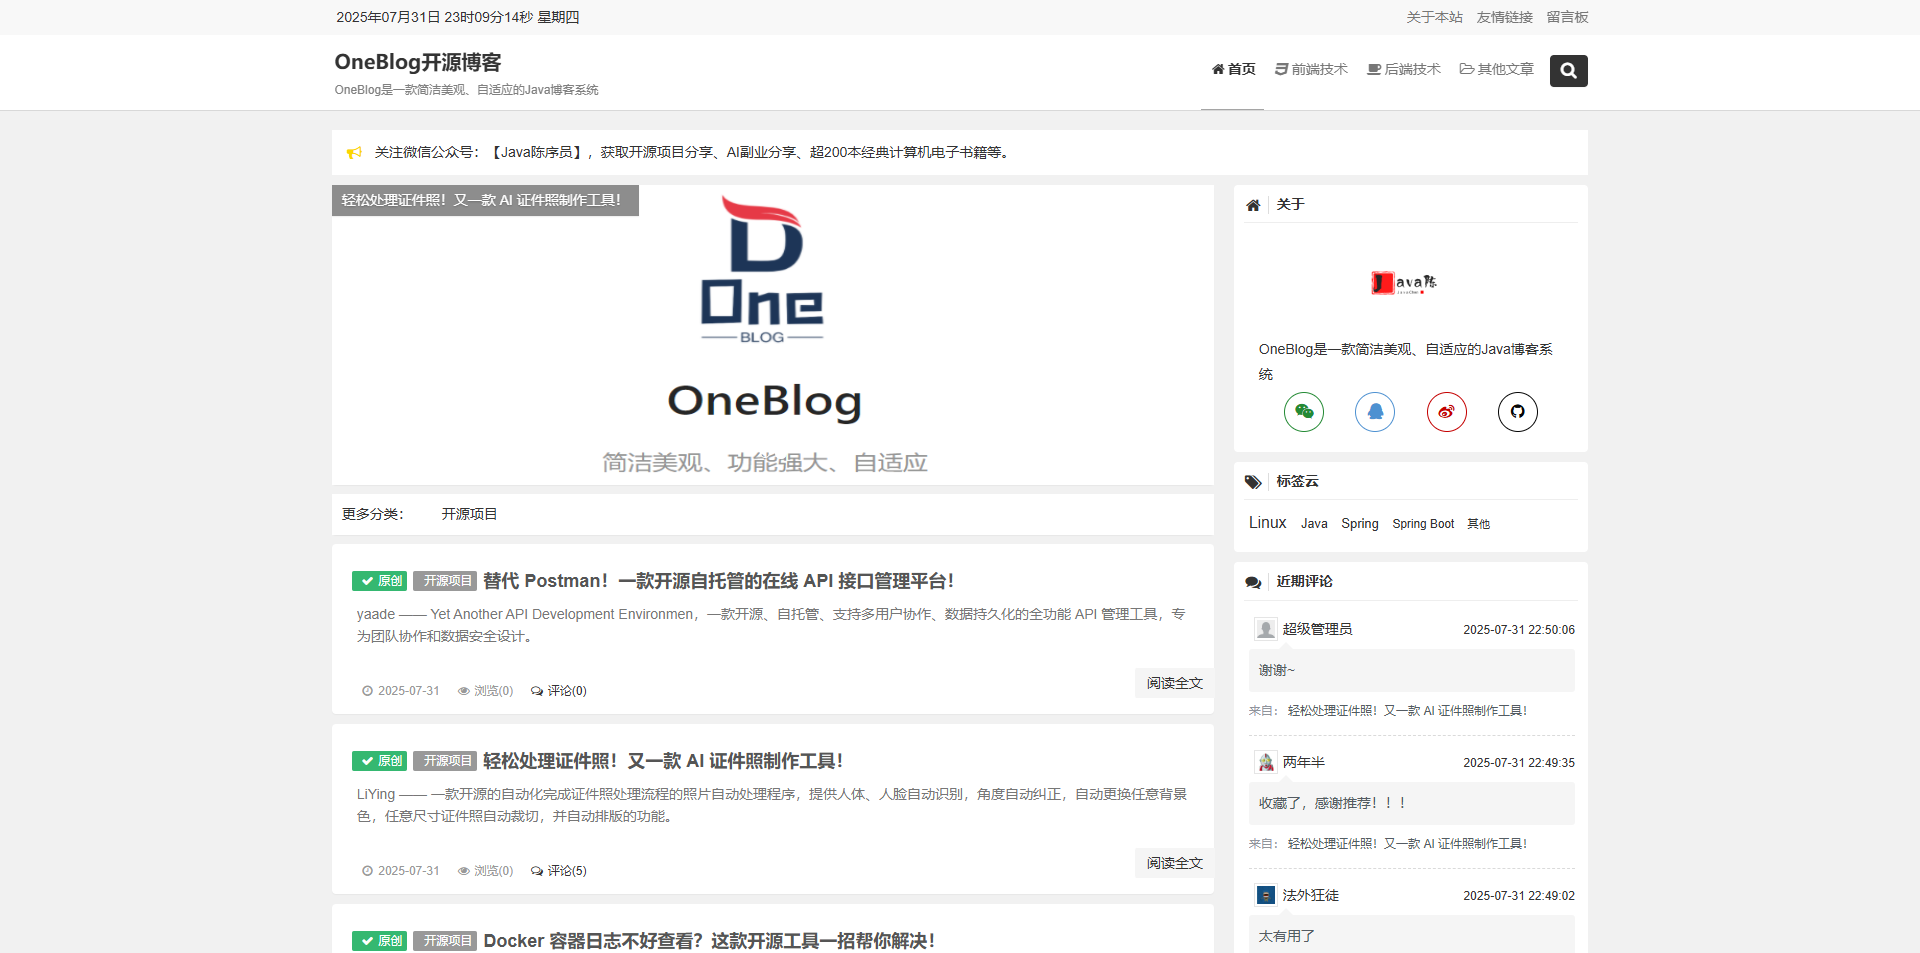Select Java tag in tag cloud
This screenshot has width=1920, height=953.
tap(1314, 524)
